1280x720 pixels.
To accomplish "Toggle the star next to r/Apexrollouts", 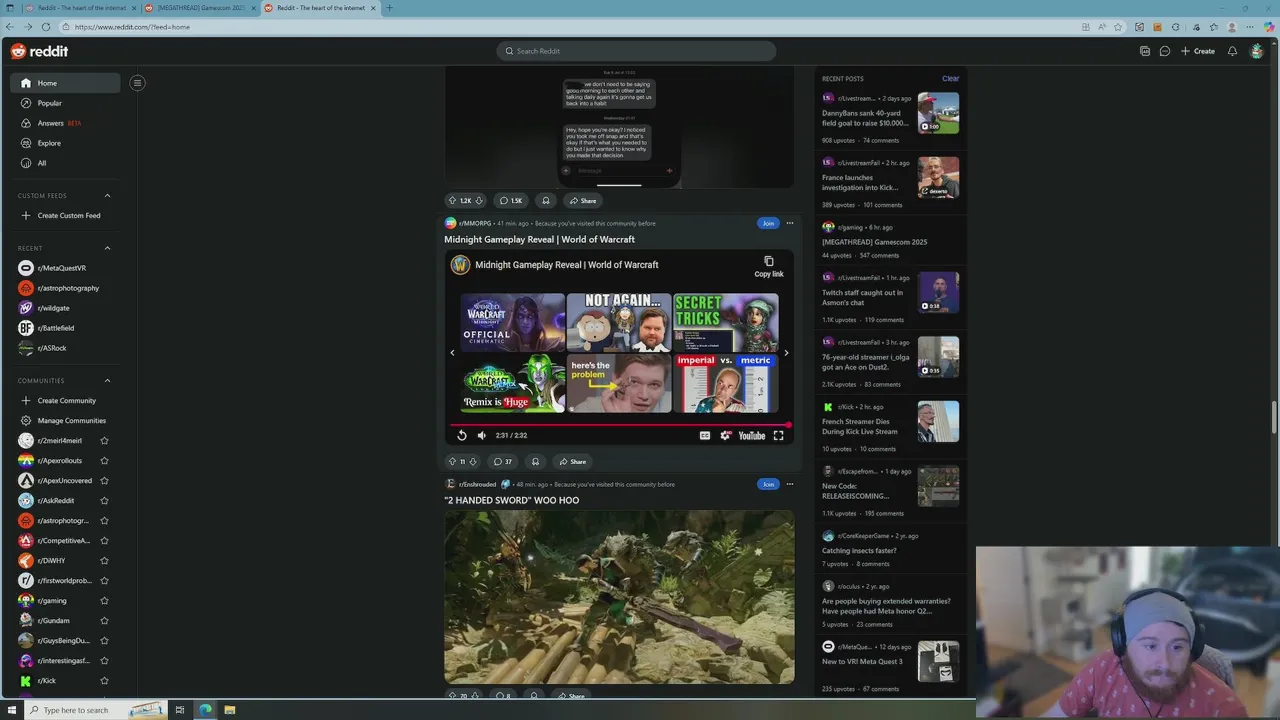I will pos(104,461).
